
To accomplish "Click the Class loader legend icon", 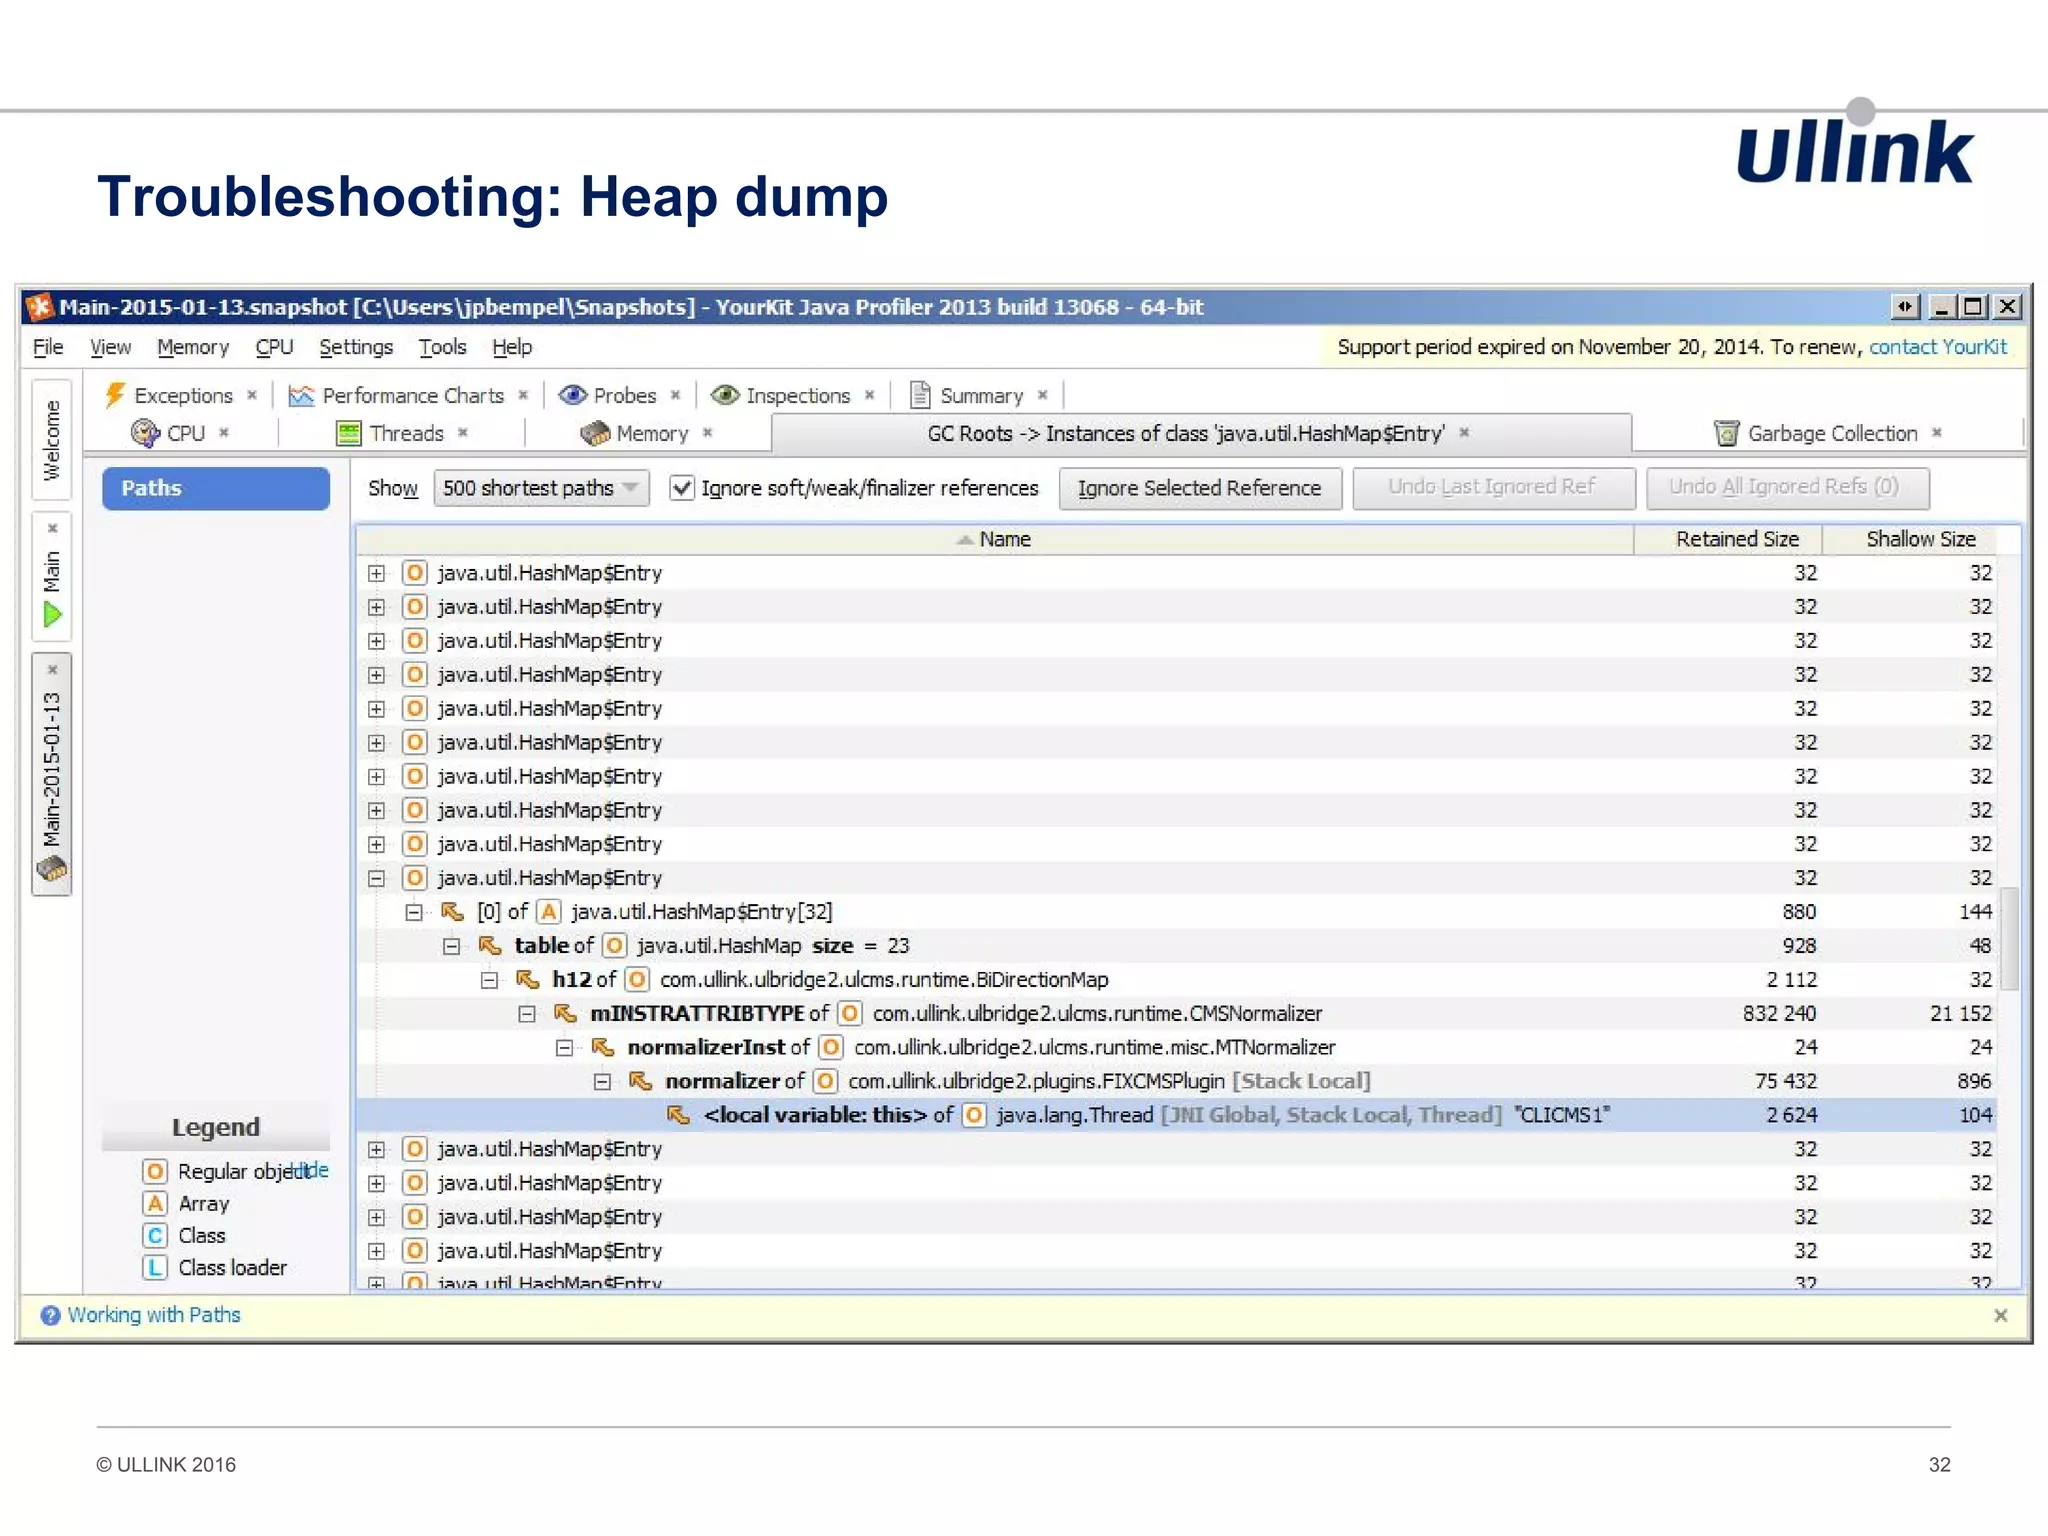I will (x=155, y=1267).
